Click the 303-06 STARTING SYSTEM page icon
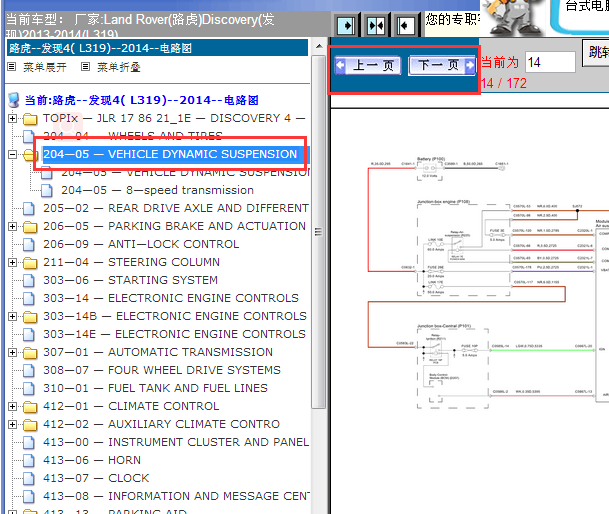 click(28, 281)
